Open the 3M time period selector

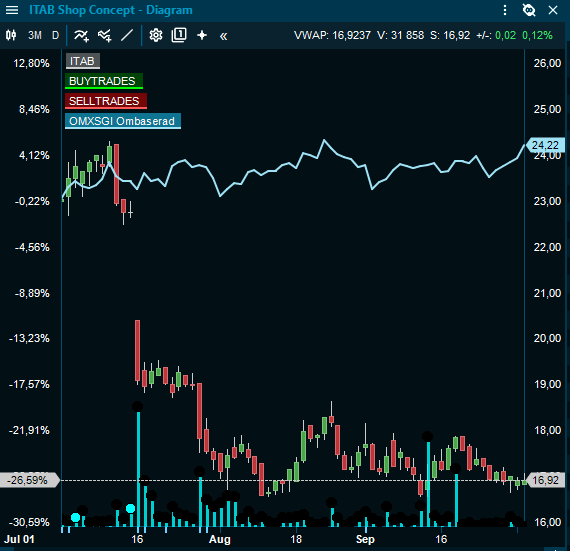click(x=35, y=35)
